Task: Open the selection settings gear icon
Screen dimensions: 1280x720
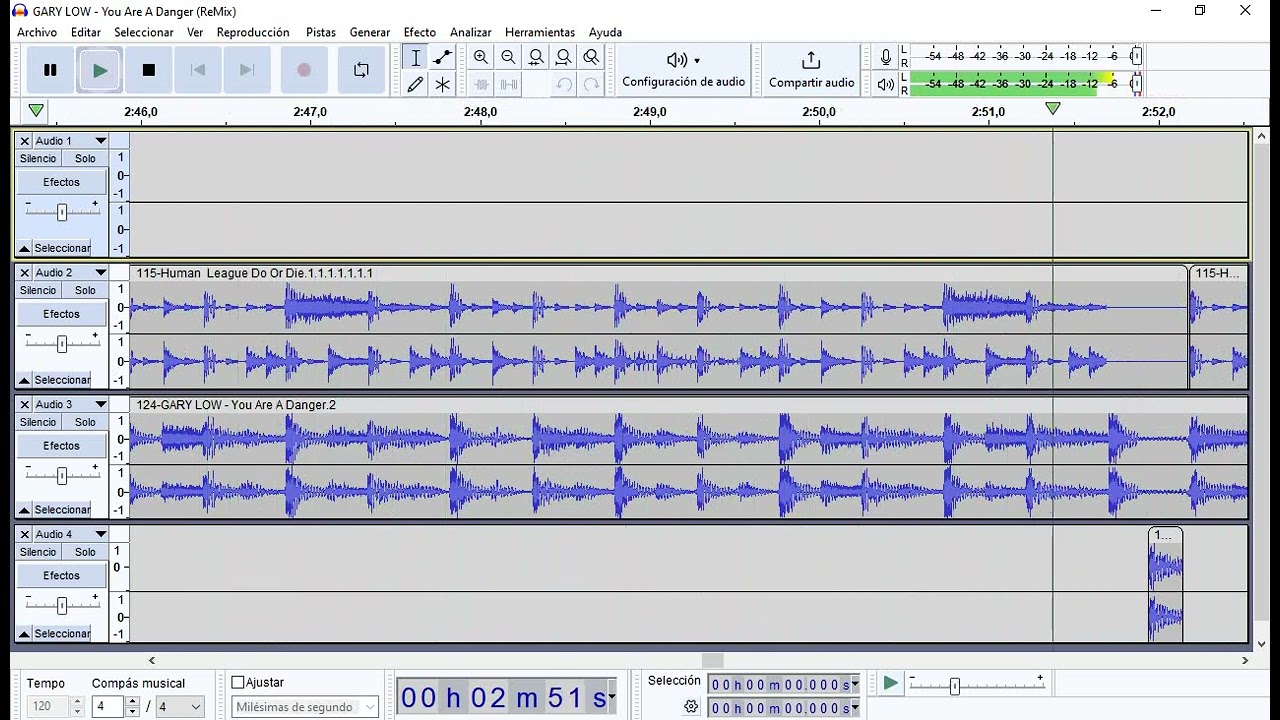Action: click(x=691, y=707)
